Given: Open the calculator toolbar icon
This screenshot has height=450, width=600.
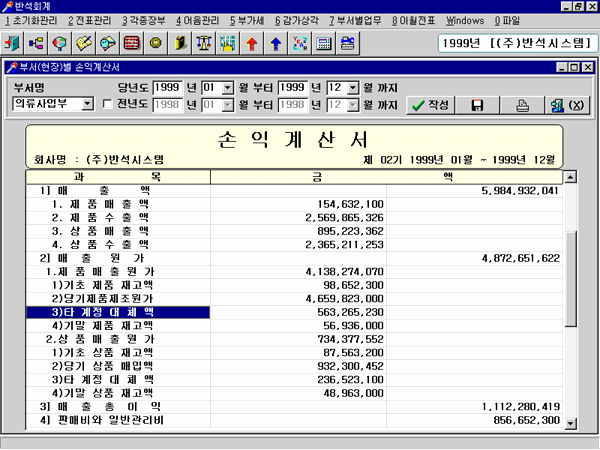Looking at the screenshot, I should click(x=323, y=43).
